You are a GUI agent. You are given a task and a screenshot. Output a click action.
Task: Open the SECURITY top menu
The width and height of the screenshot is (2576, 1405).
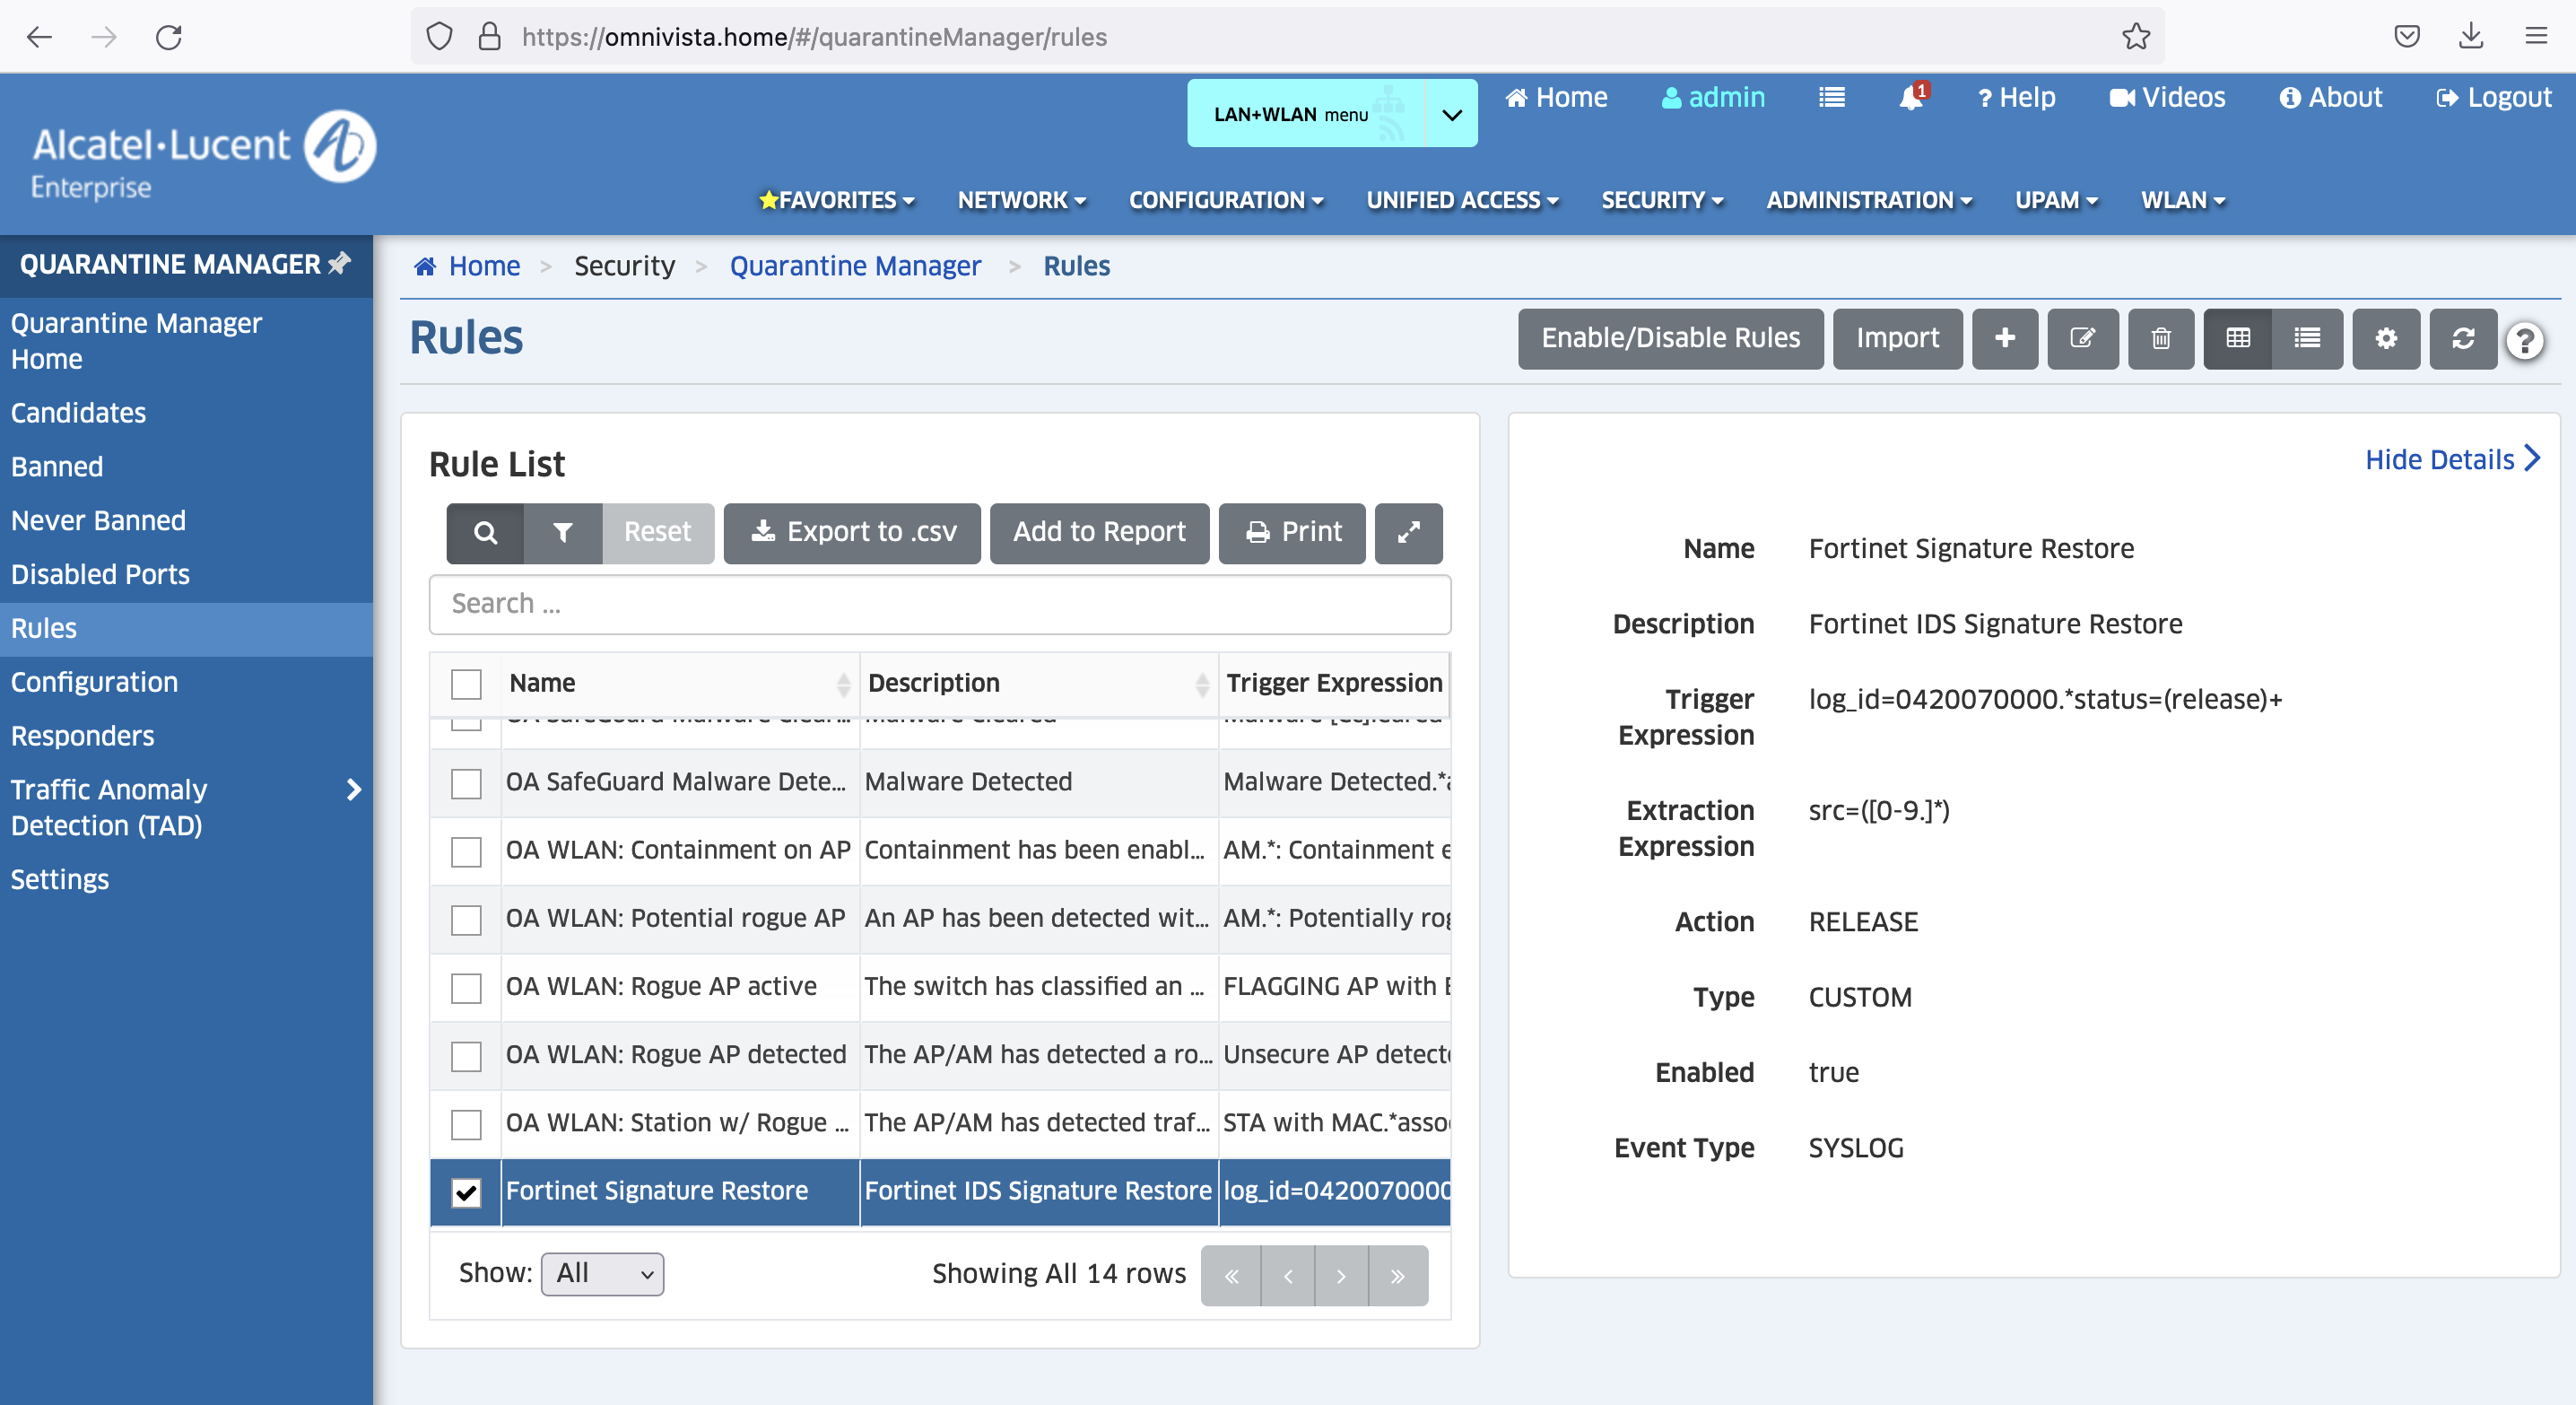1661,200
